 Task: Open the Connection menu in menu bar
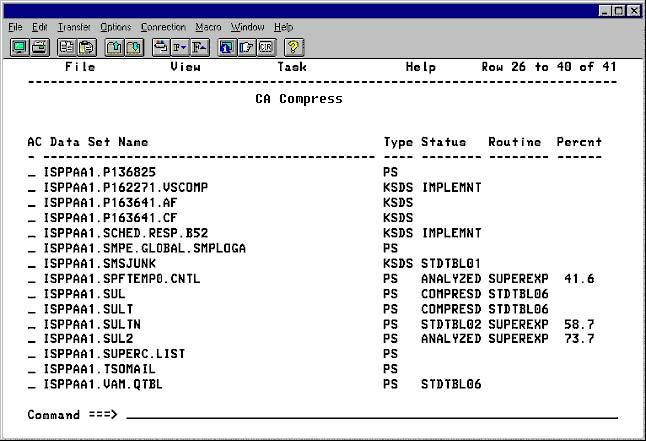[163, 26]
